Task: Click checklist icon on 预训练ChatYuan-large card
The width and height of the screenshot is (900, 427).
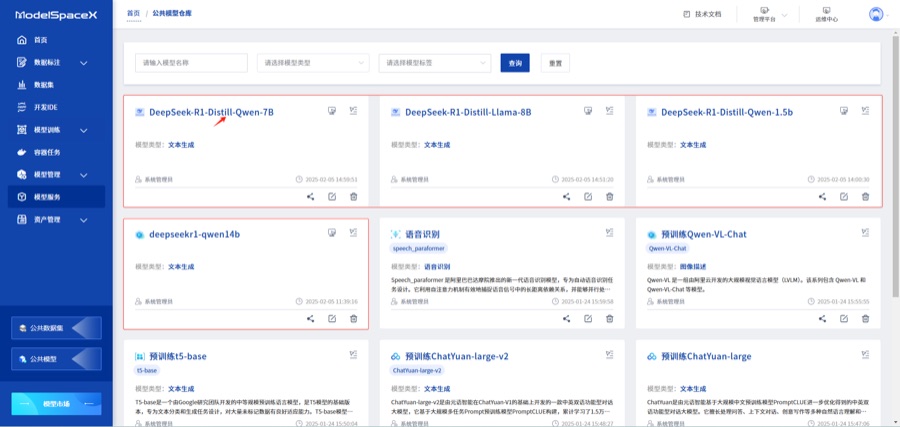Action: [866, 355]
